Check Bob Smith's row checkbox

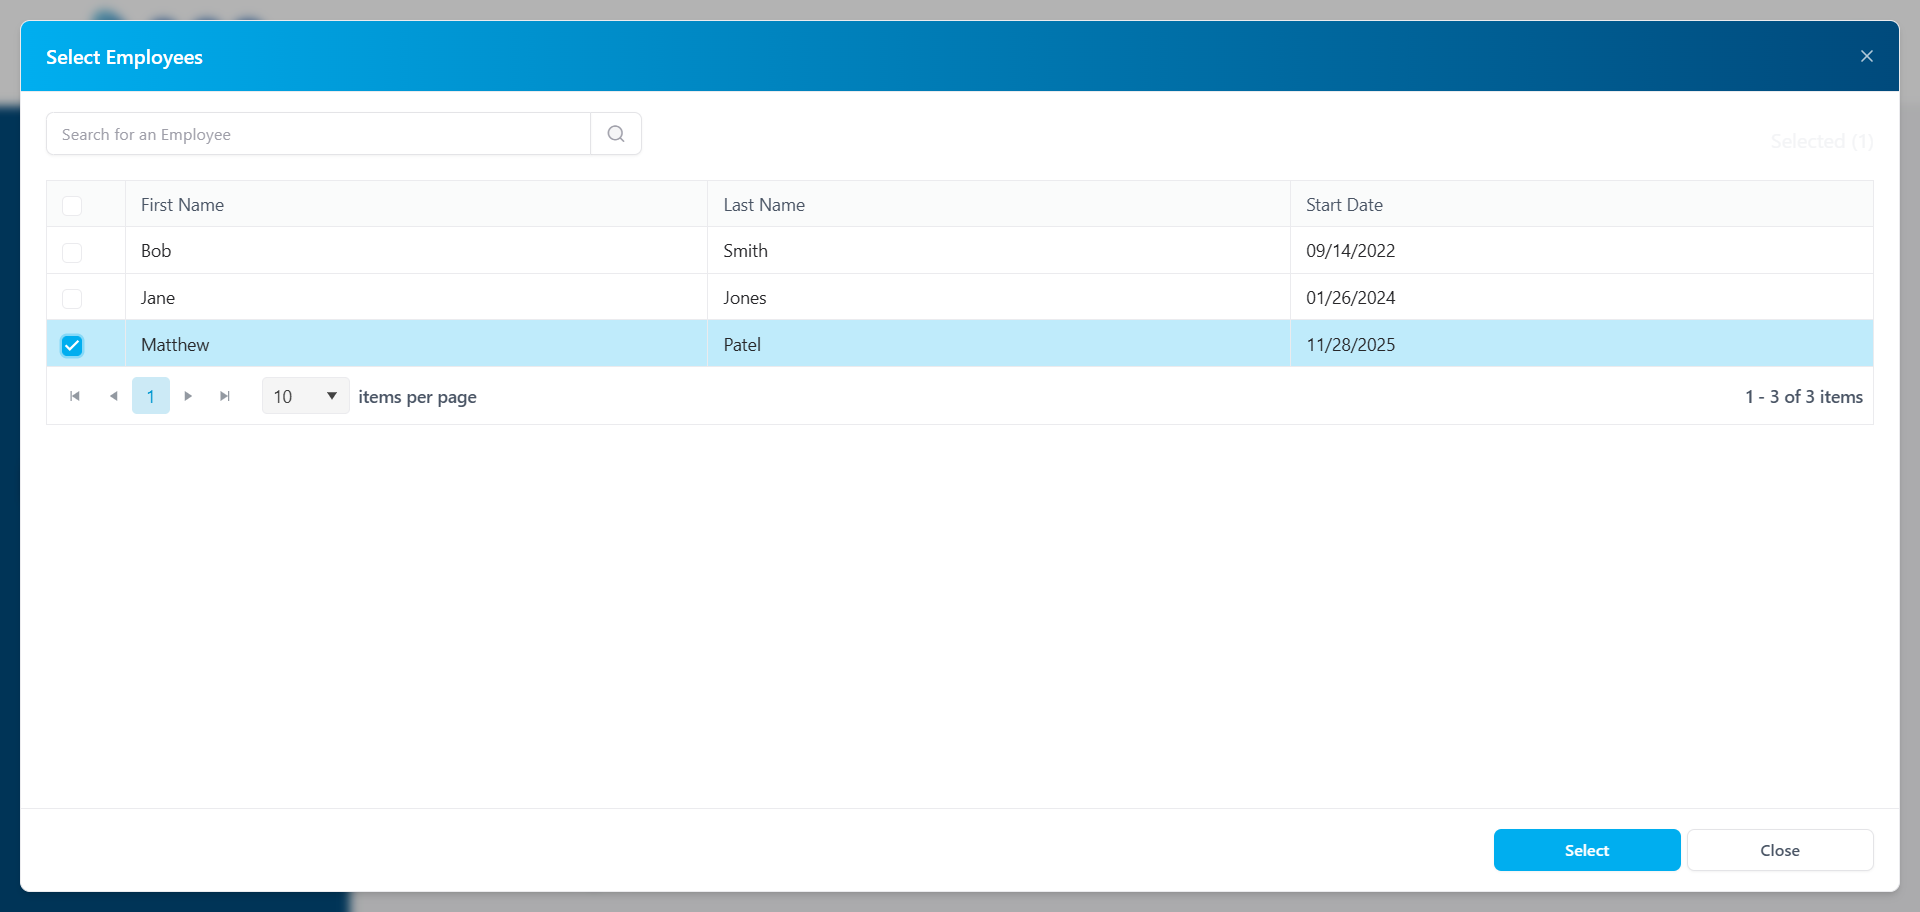72,252
